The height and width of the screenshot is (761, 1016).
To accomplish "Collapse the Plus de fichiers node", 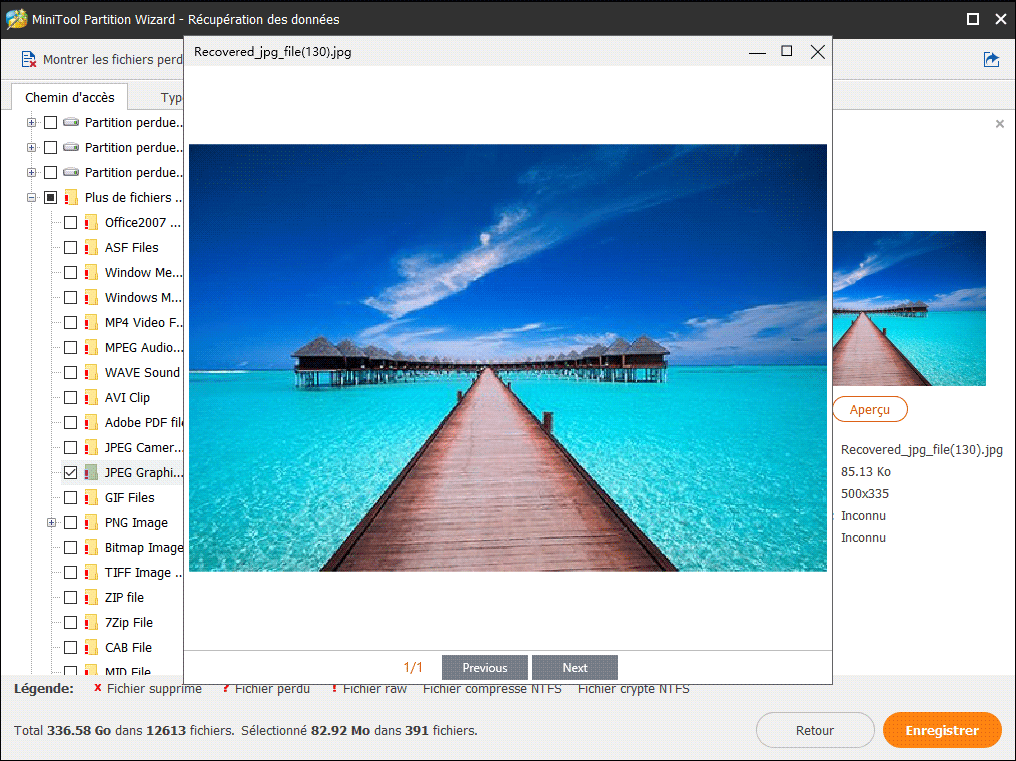I will (31, 197).
